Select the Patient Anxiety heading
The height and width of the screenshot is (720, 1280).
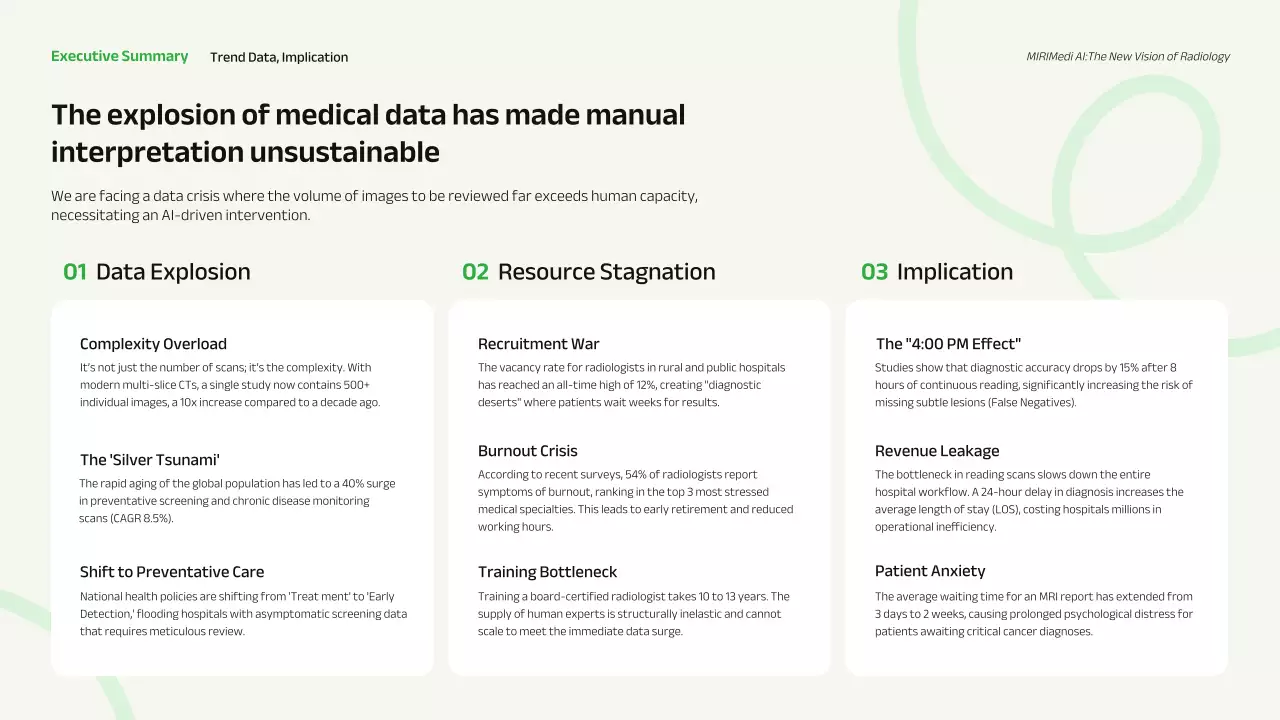[x=930, y=571]
